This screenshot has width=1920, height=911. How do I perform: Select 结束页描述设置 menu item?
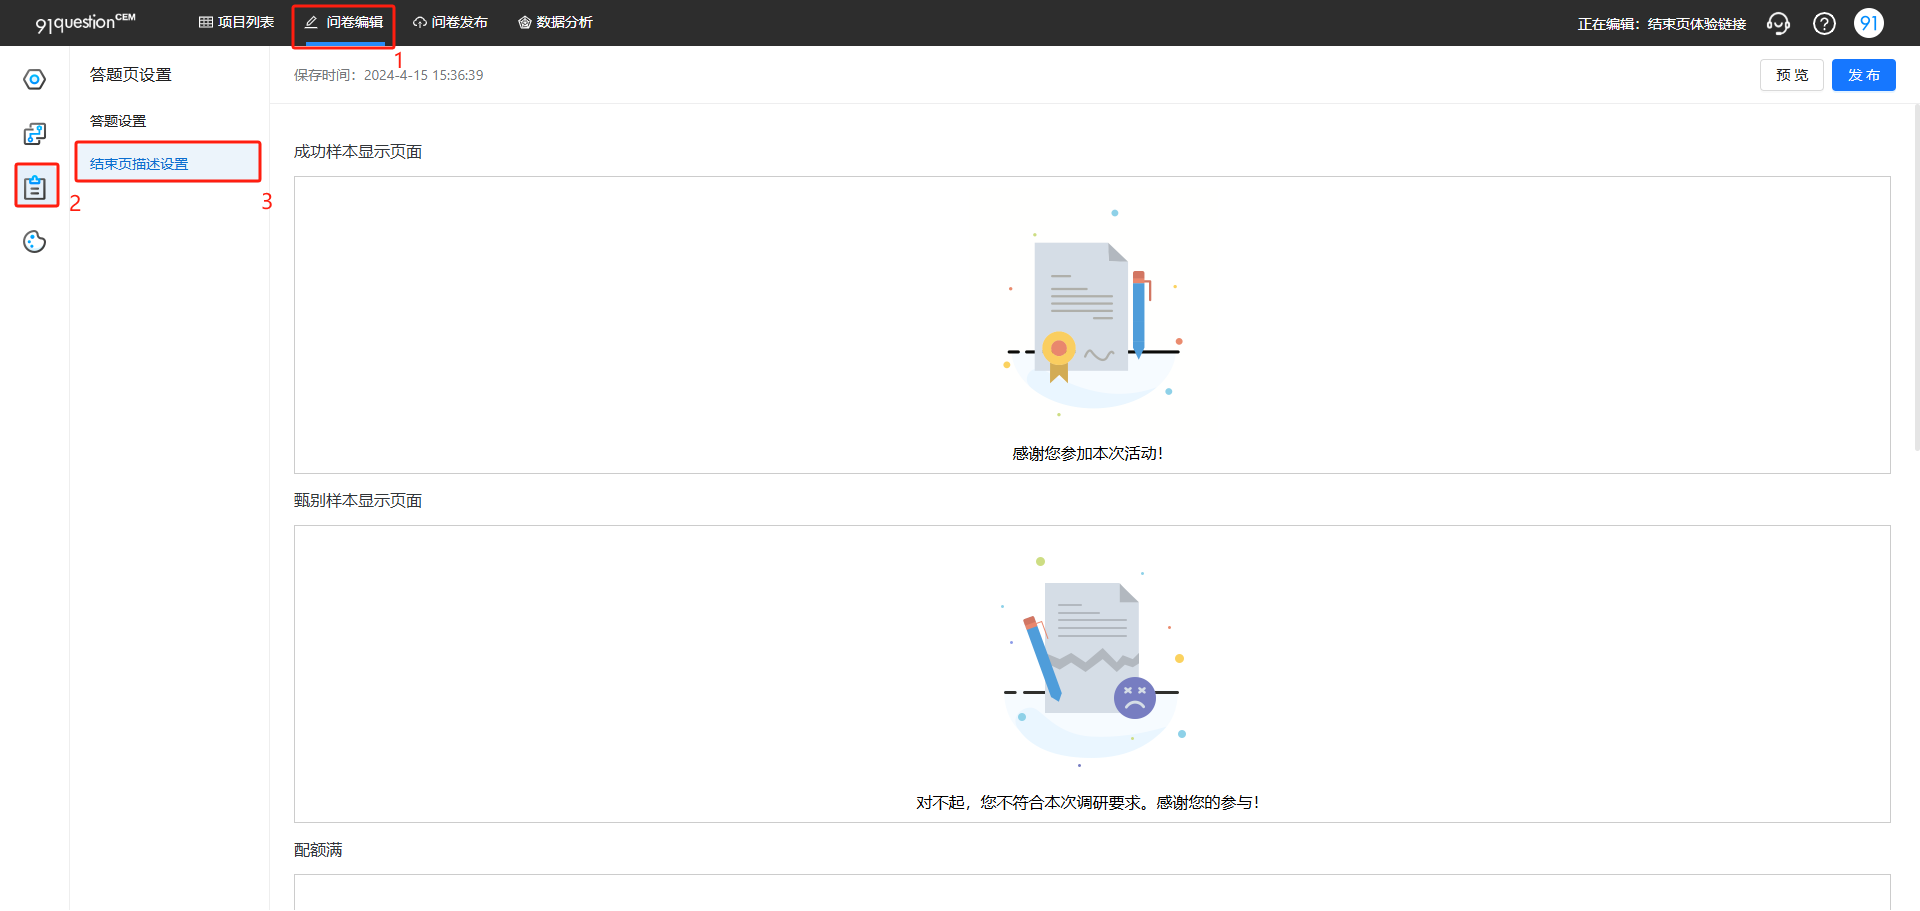point(168,163)
